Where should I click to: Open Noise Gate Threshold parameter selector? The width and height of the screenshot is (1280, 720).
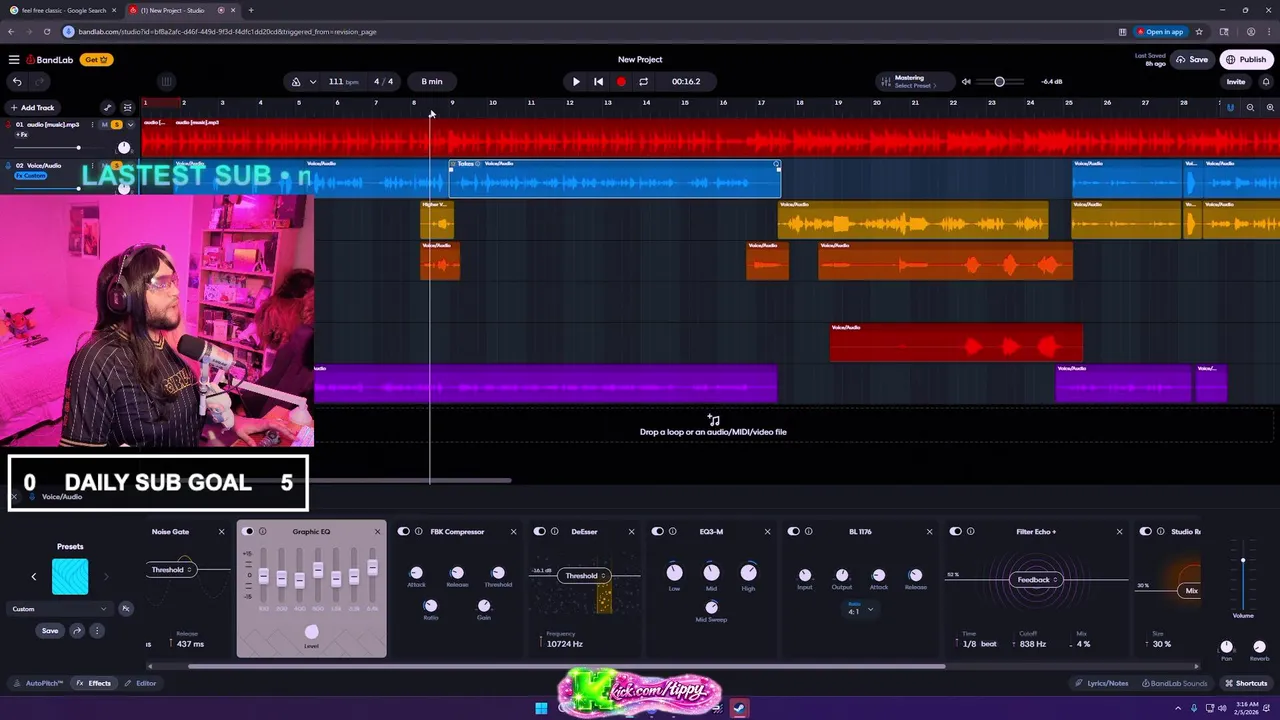tap(171, 570)
